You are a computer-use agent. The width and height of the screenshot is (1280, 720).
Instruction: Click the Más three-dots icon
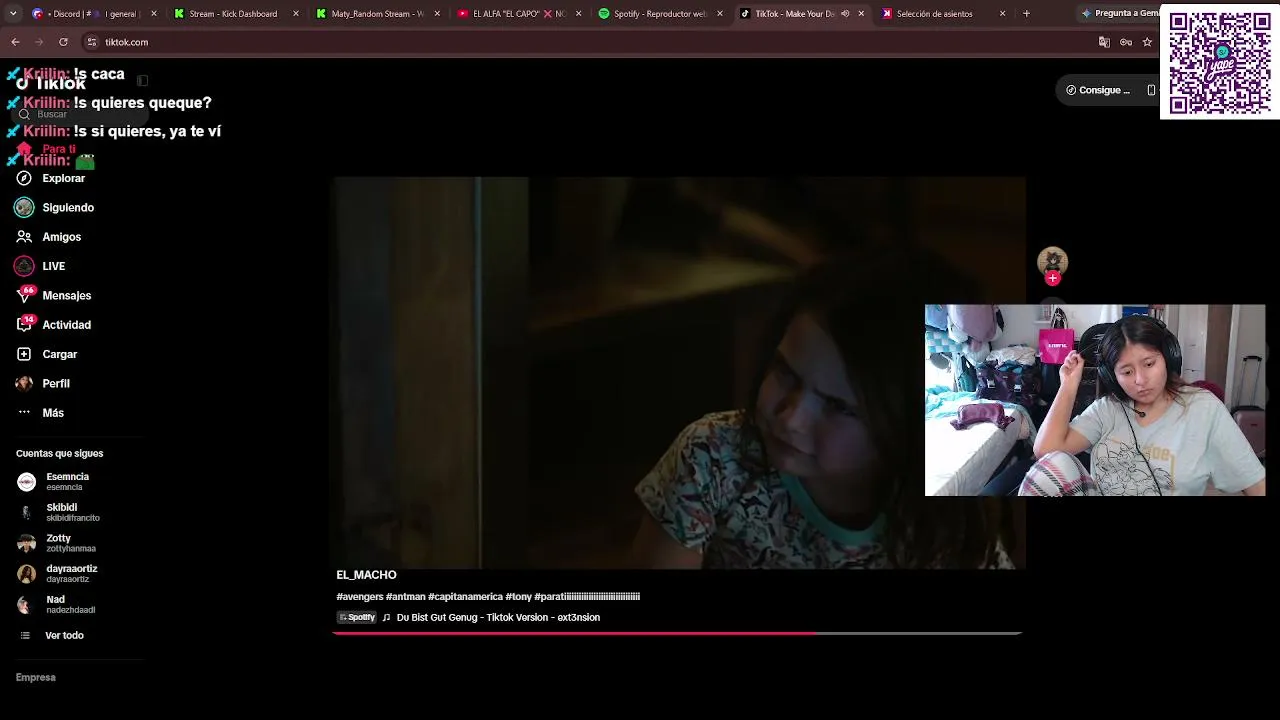[24, 412]
